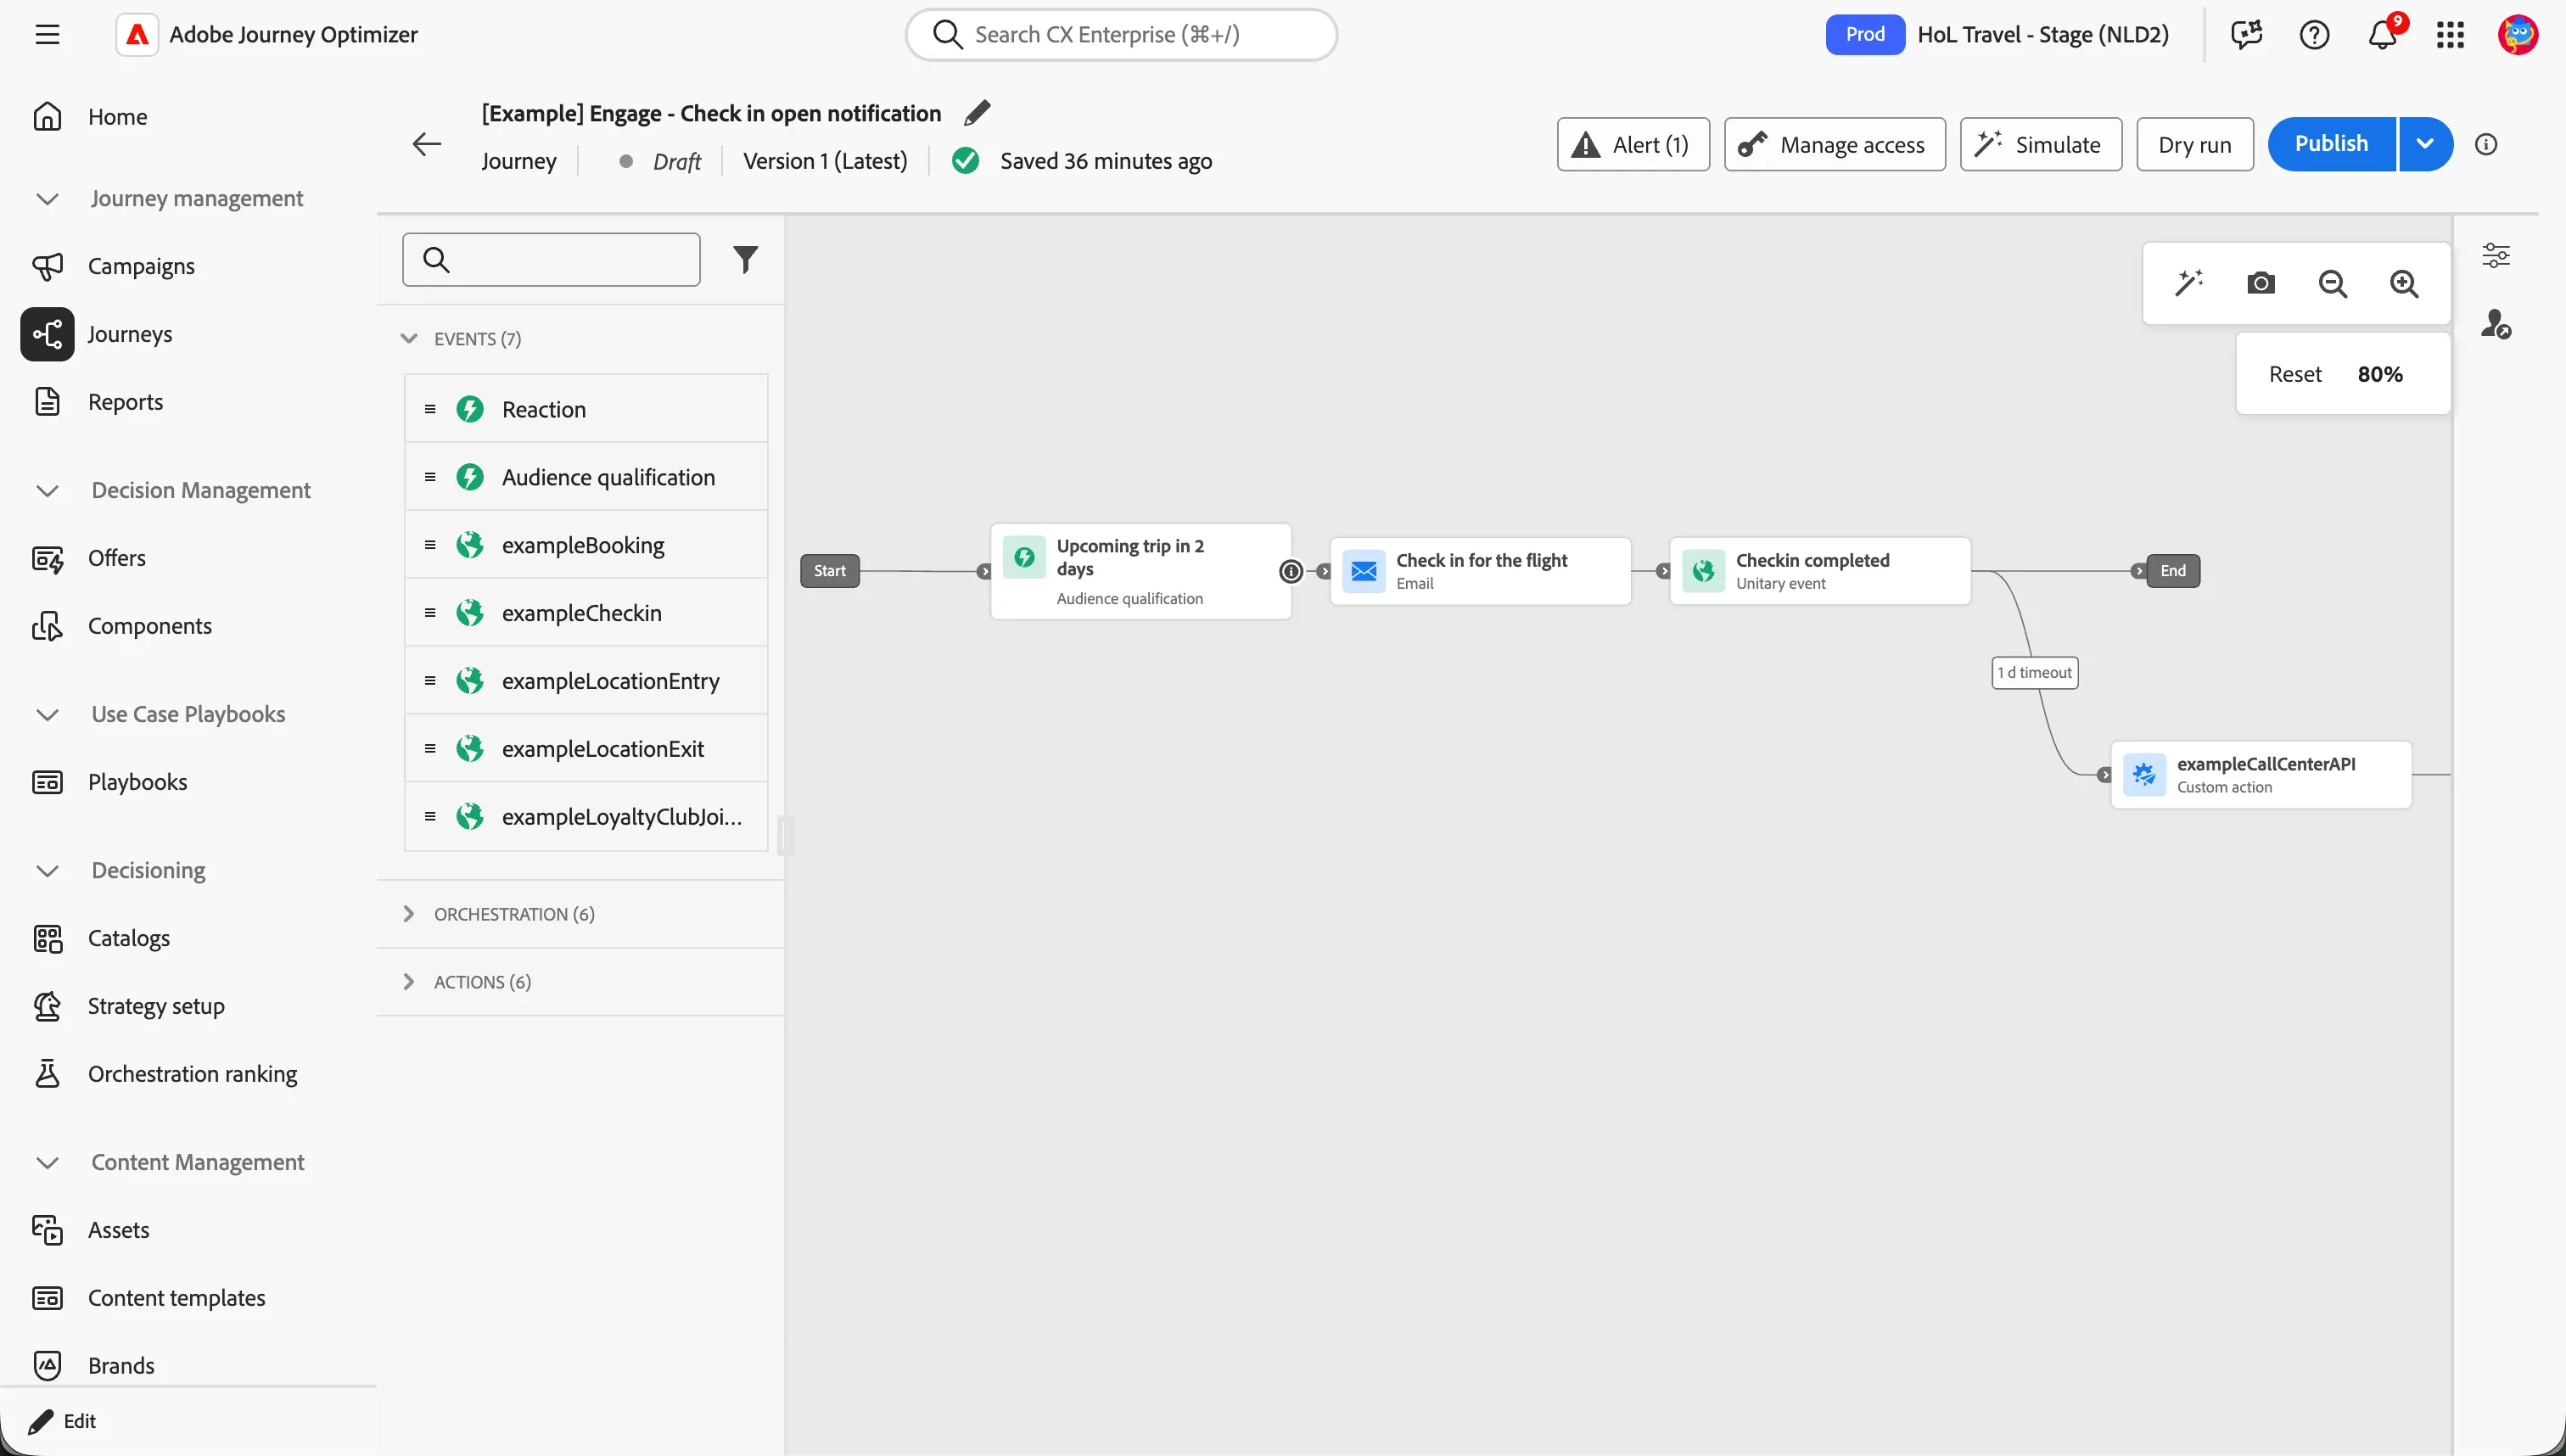The width and height of the screenshot is (2566, 1456).
Task: Collapse the Use Case Playbooks group
Action: tap(46, 714)
